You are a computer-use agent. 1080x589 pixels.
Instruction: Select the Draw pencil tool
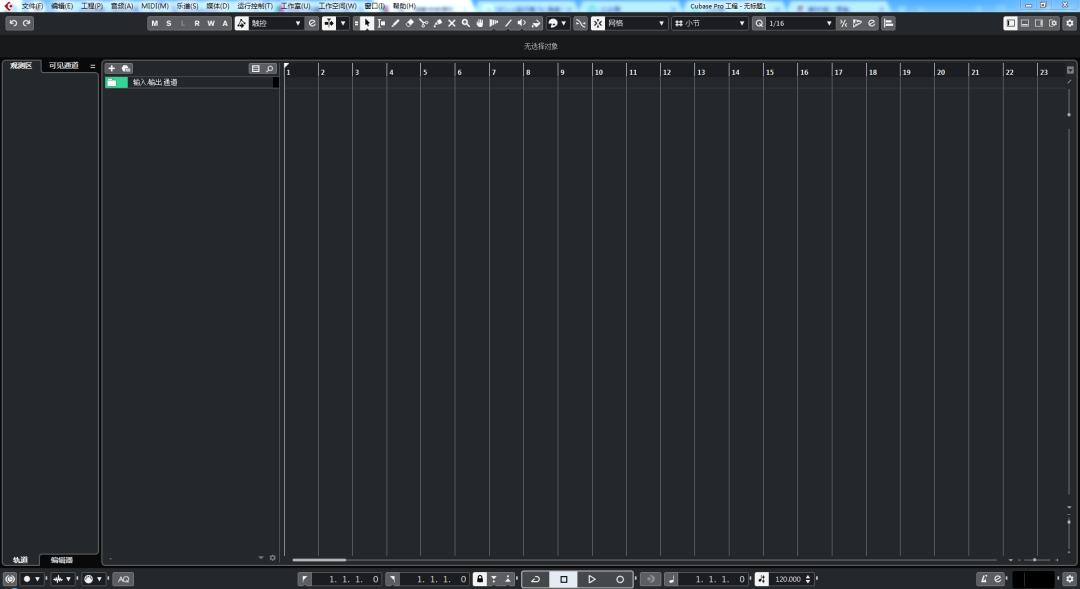(395, 23)
